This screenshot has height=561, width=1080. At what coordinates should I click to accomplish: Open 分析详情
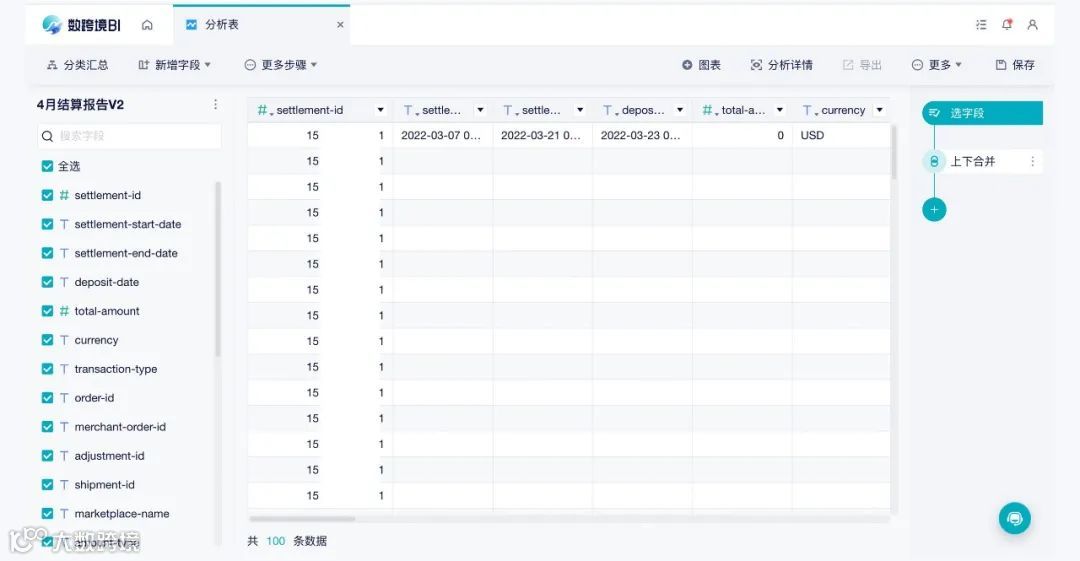click(x=781, y=65)
